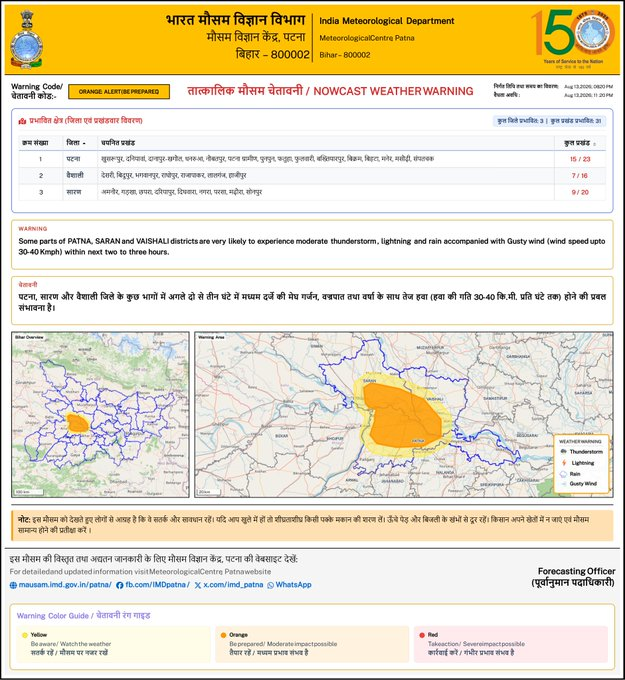This screenshot has height=680, width=625.
Task: Click the बिहार – 800002 Hindi address text
Action: [x=272, y=55]
